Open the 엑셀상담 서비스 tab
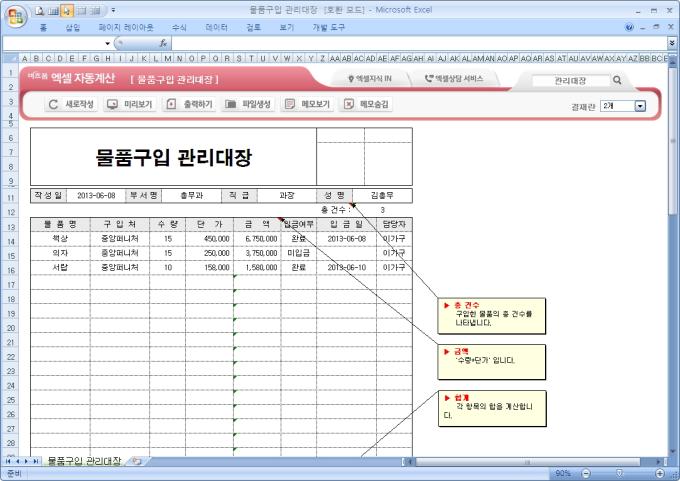This screenshot has width=680, height=481. click(x=454, y=79)
